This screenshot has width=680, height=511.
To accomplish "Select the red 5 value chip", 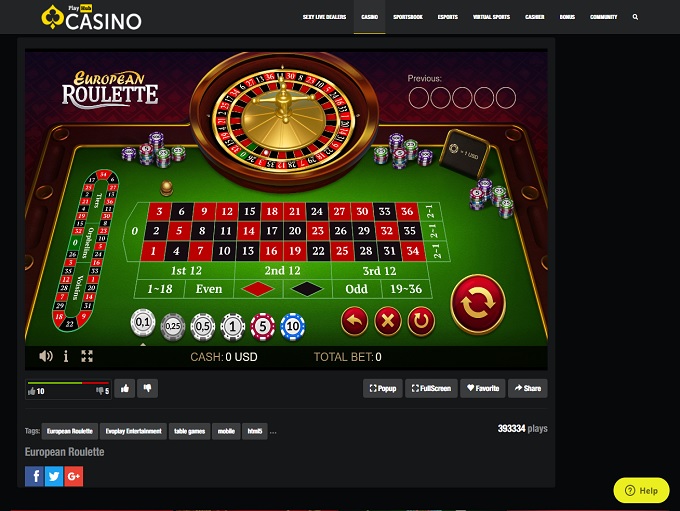I will (x=262, y=326).
